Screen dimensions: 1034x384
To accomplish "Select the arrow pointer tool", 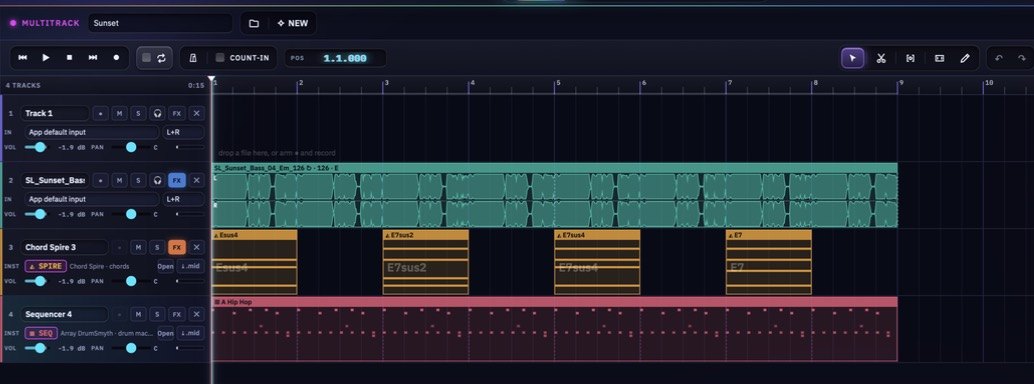I will (x=853, y=58).
